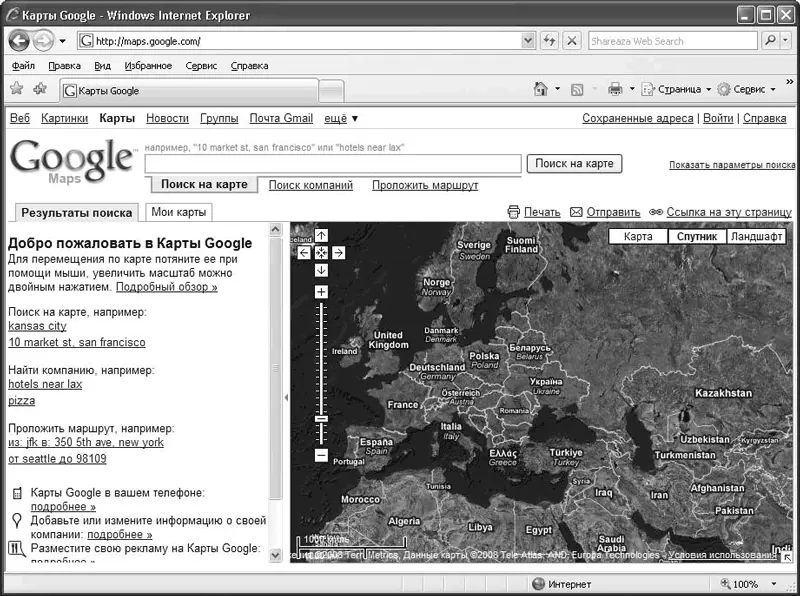Open the kansas city example link
Screen dimensions: 800x596
(37, 326)
